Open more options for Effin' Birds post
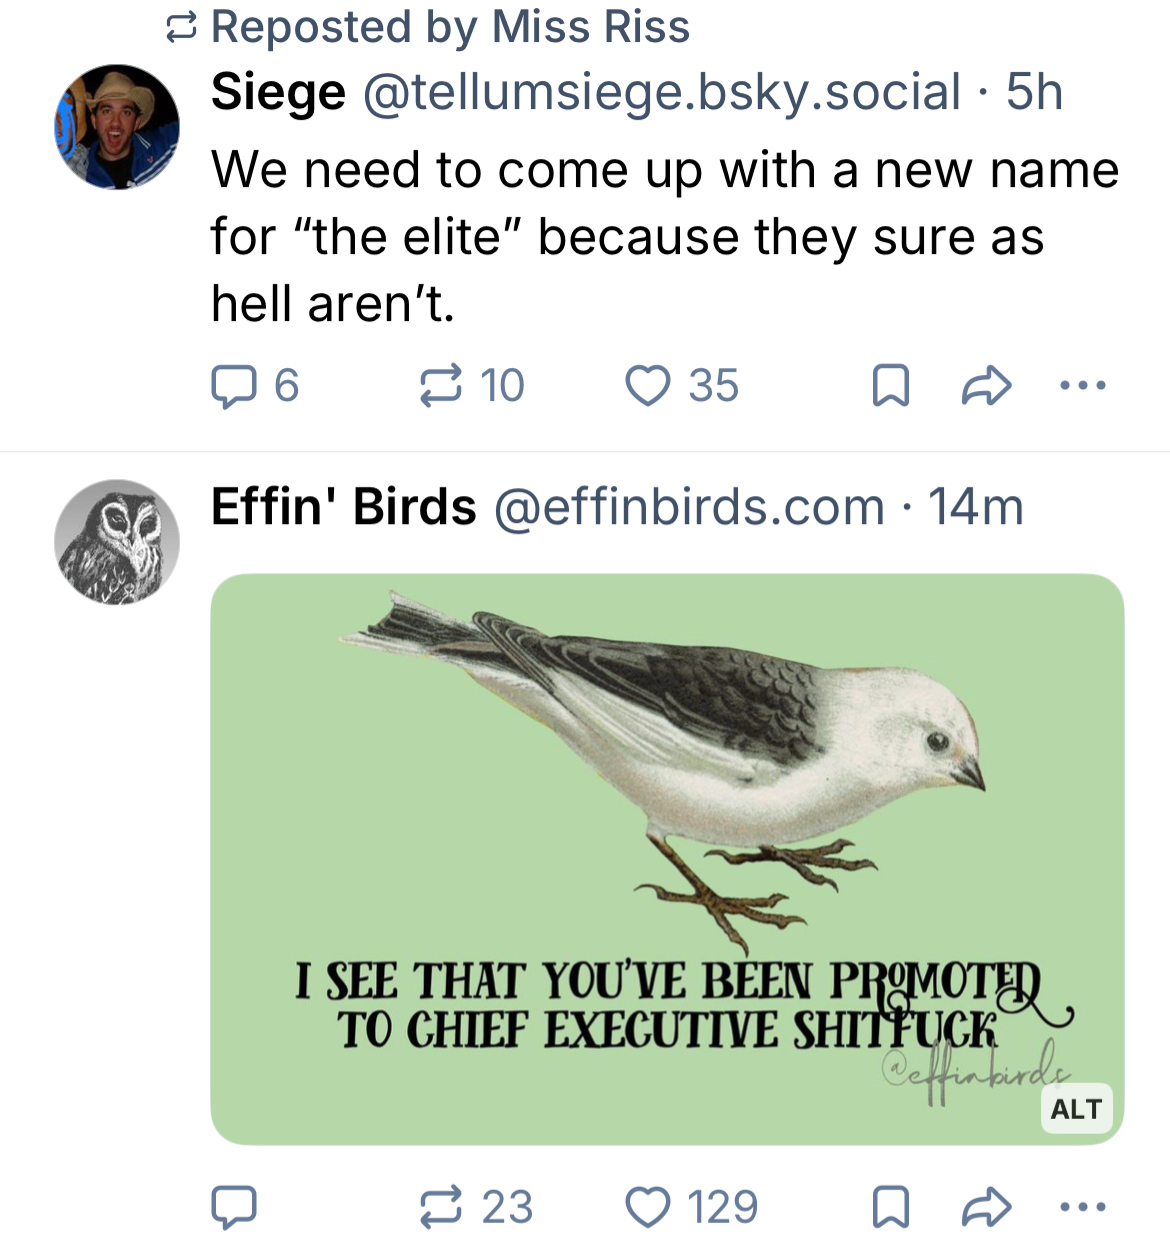Image resolution: width=1170 pixels, height=1242 pixels. click(1083, 1207)
